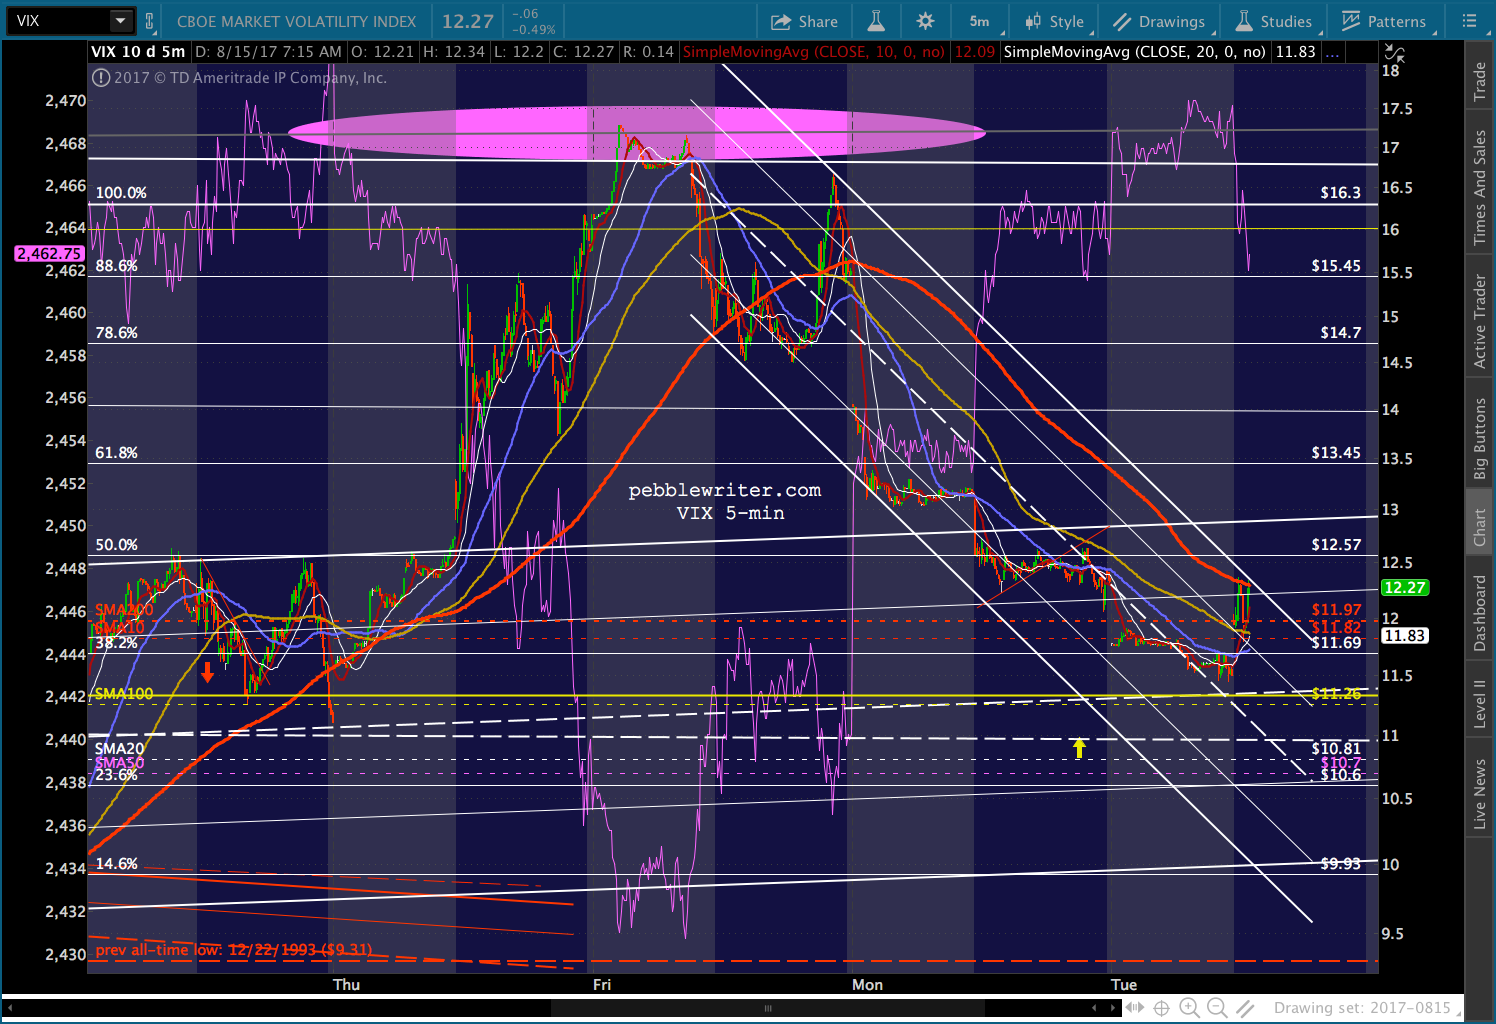This screenshot has width=1496, height=1024.
Task: Click the Thu date label on time axis
Action: click(x=346, y=985)
